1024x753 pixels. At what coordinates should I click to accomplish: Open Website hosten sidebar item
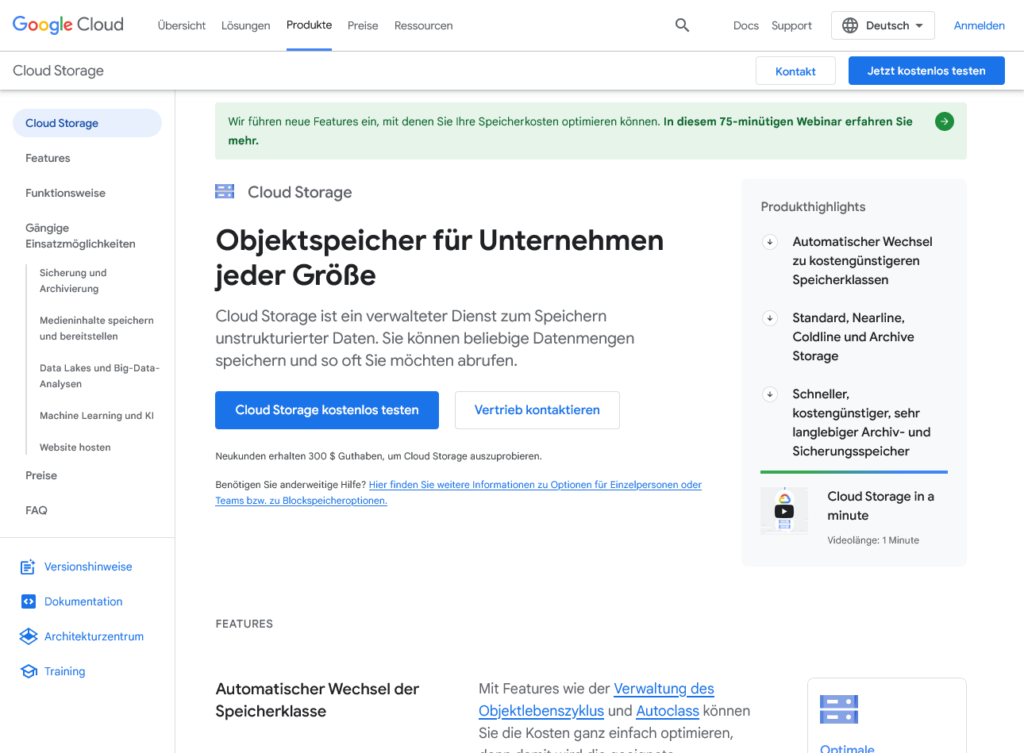(75, 447)
